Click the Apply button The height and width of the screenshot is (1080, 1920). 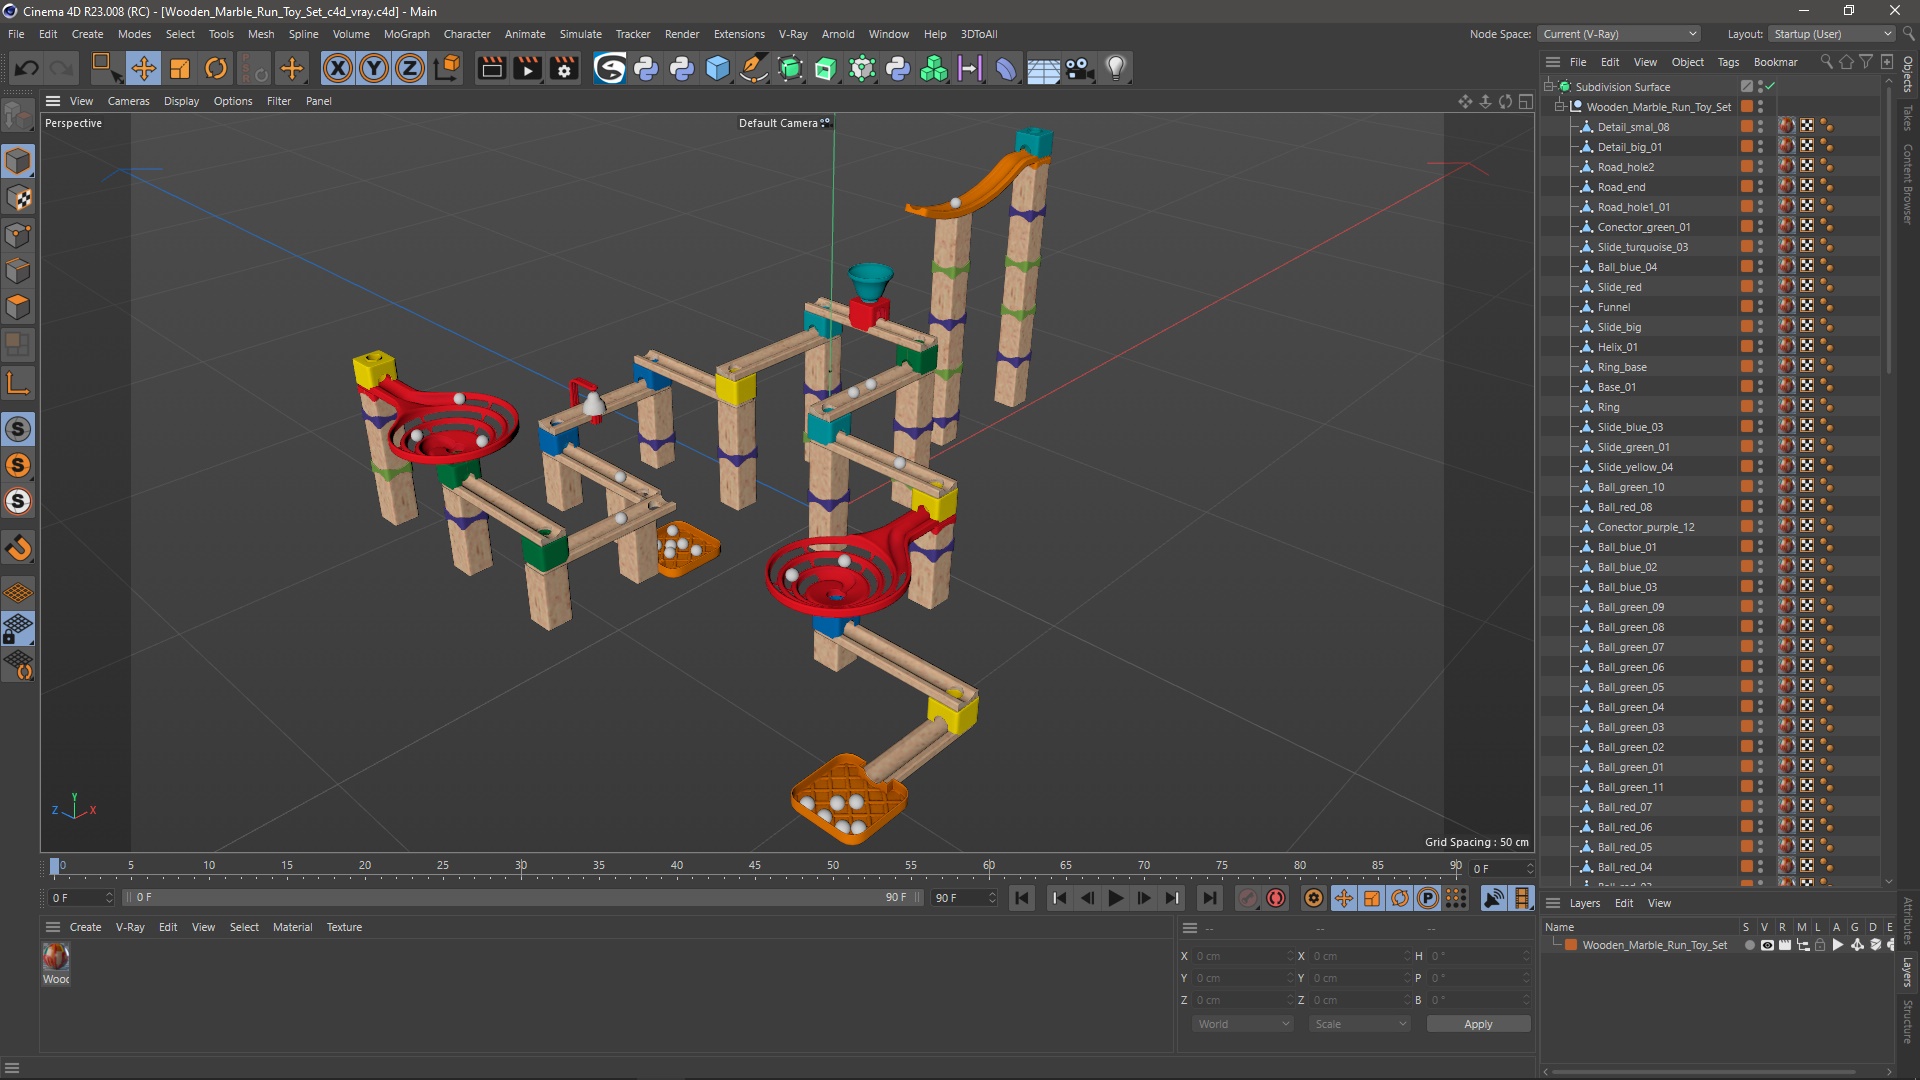1478,1024
